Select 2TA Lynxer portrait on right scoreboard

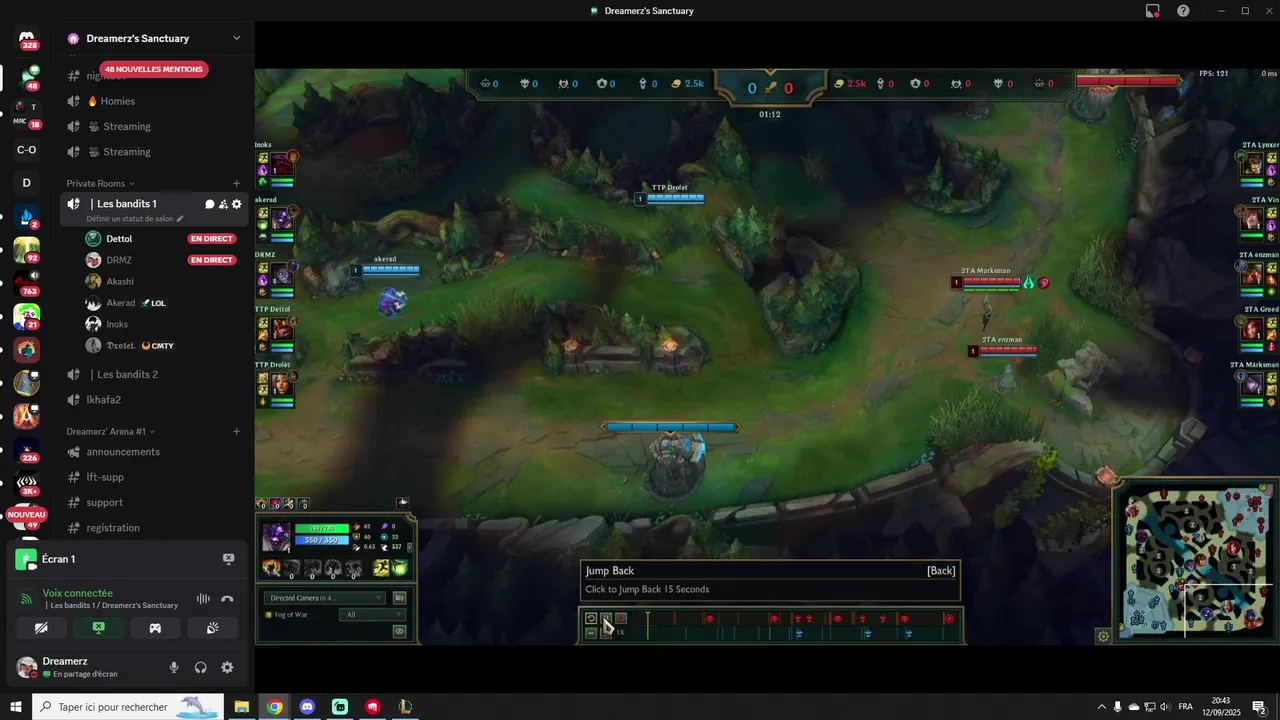click(1252, 165)
